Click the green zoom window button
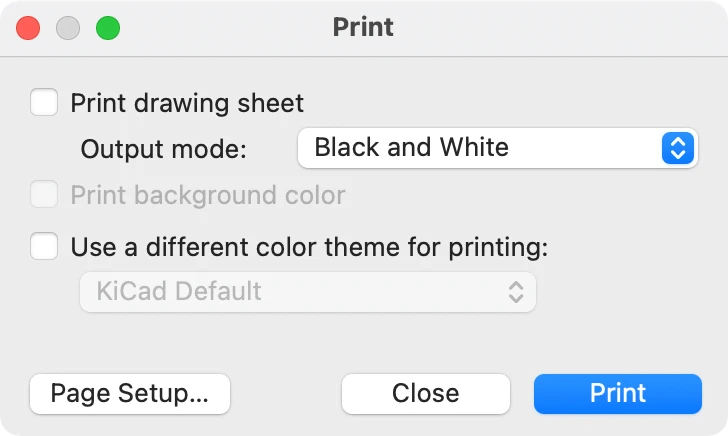The width and height of the screenshot is (728, 436). point(107,27)
